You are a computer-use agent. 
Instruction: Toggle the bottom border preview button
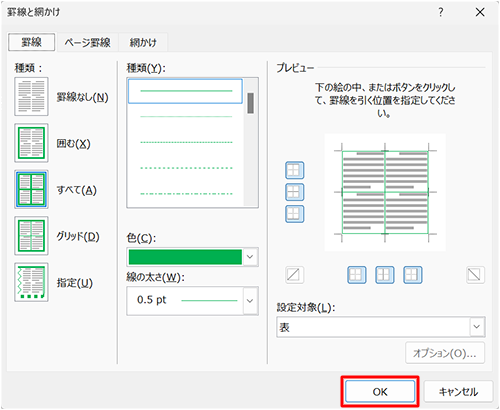[295, 214]
